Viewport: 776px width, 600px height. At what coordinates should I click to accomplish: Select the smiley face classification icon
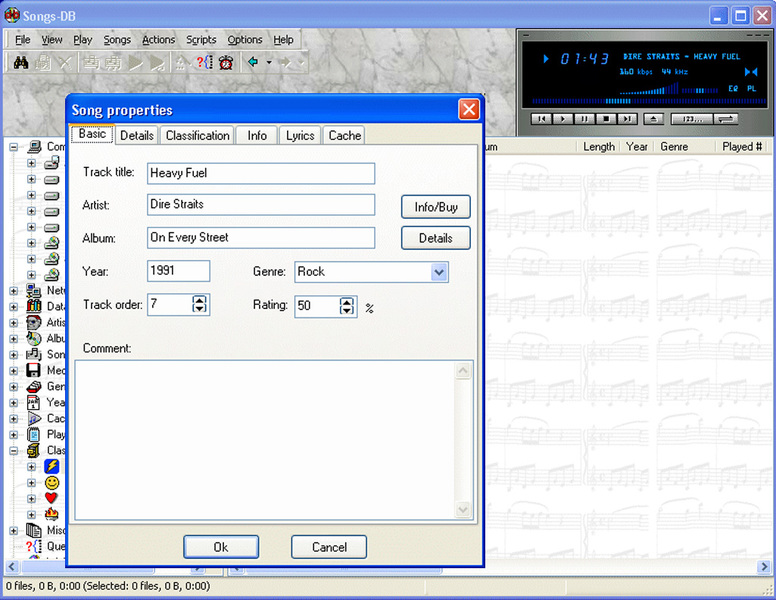click(51, 483)
